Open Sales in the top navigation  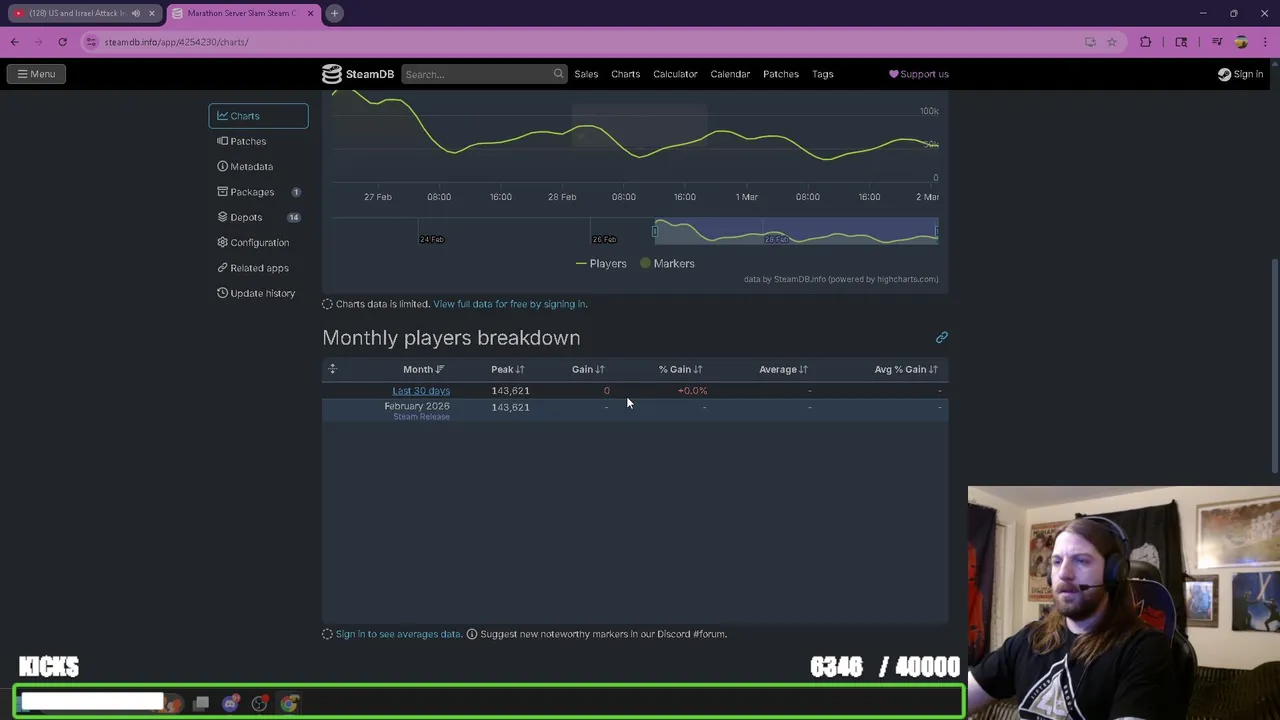click(x=586, y=74)
